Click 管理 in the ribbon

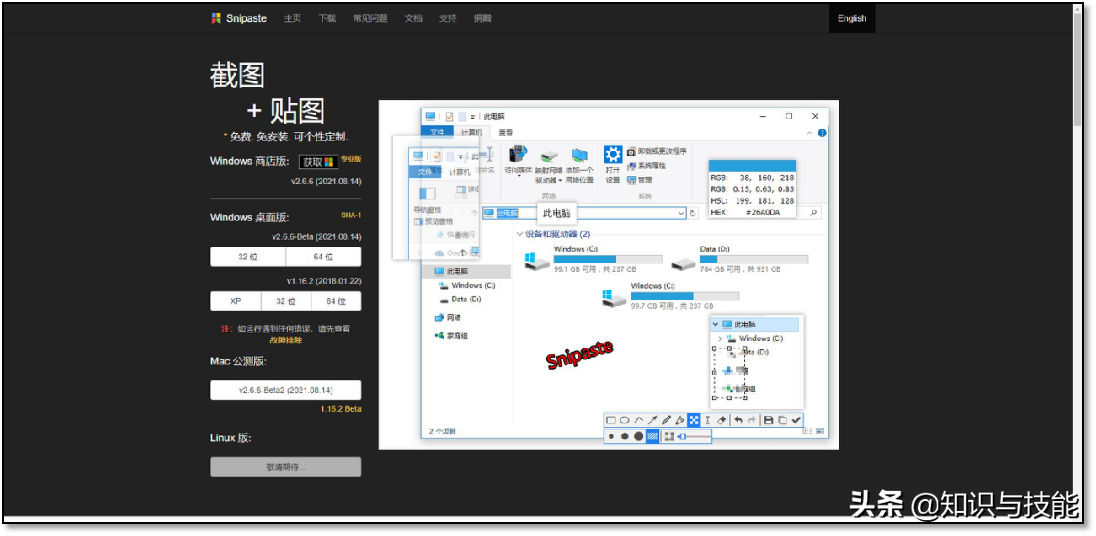click(640, 180)
